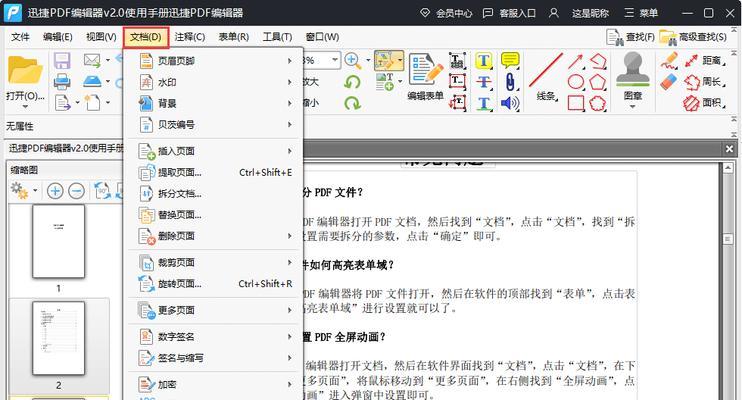
Task: Click the green rotate clockwise icon
Action: point(352,103)
